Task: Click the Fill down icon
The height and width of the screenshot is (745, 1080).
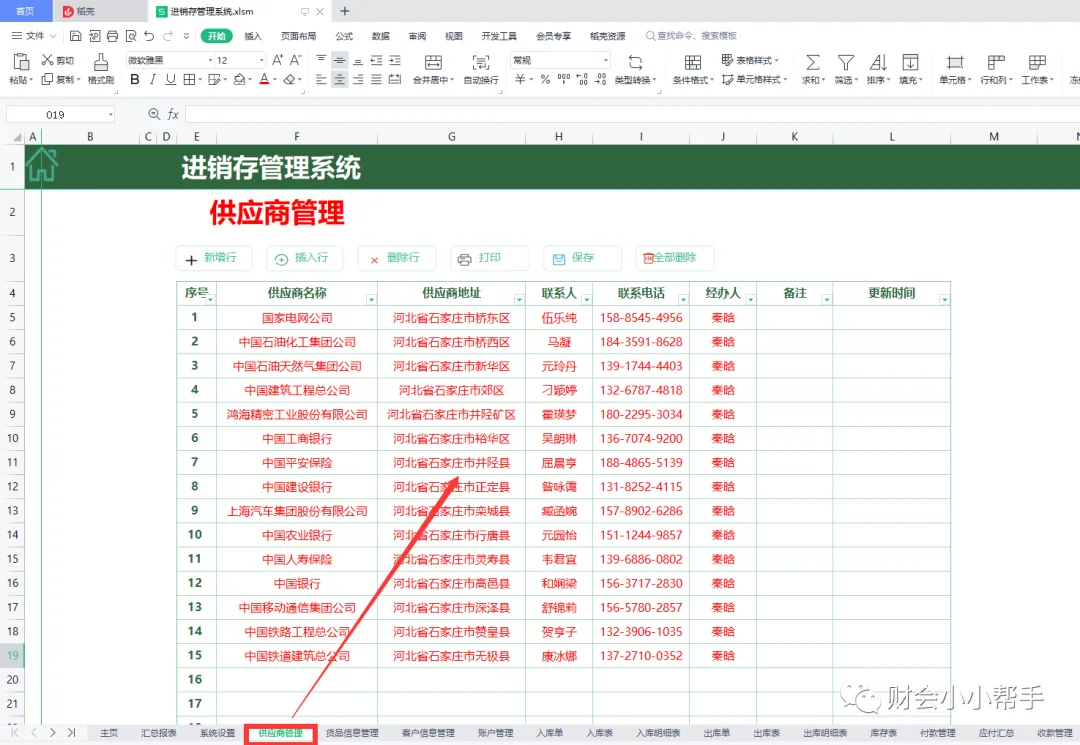Action: [911, 63]
